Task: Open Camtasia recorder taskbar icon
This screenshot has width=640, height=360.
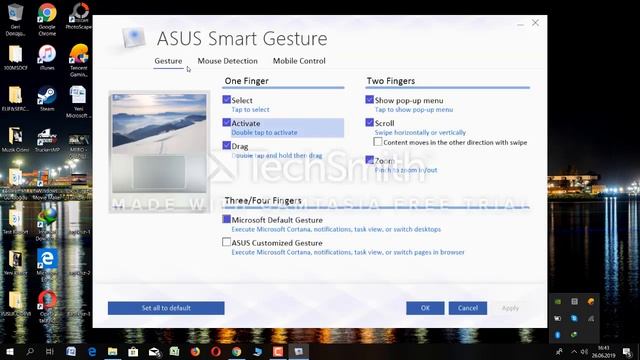Action: pyautogui.click(x=278, y=351)
